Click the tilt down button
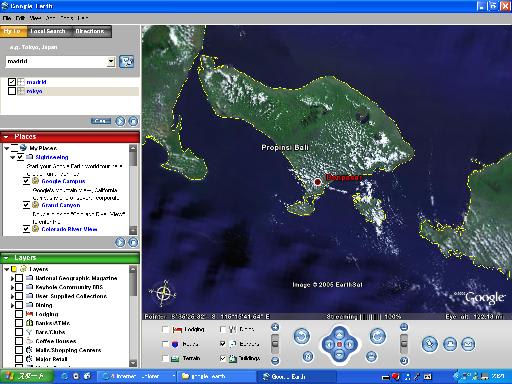Screen dimensions: 512x384 pos(404,360)
